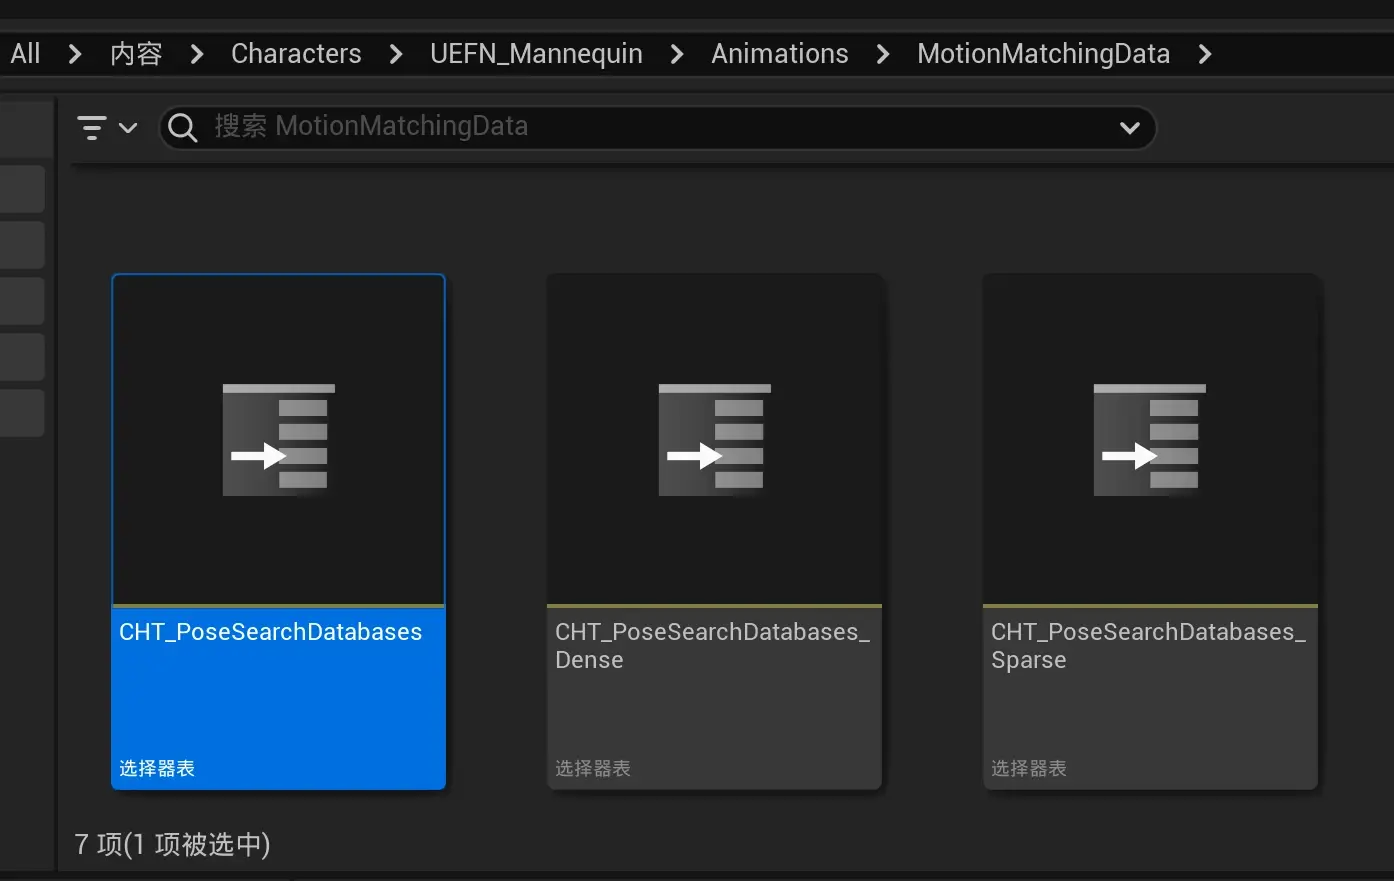The image size is (1394, 881).
Task: Click 选择器表 type label under CHT_PoseSearchDatabases
Action: pos(157,768)
